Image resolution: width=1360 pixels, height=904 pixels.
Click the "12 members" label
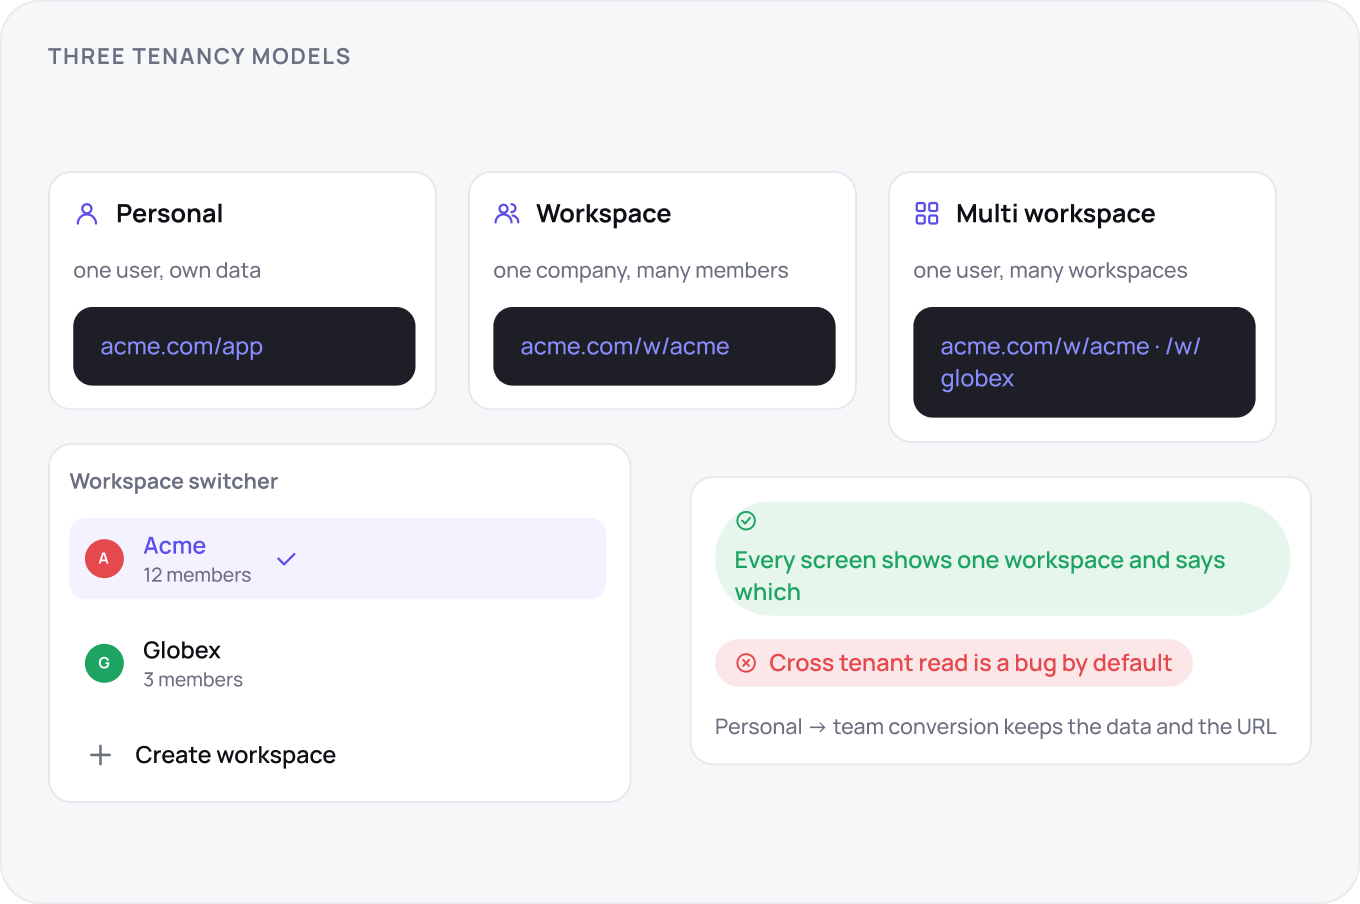pyautogui.click(x=197, y=575)
